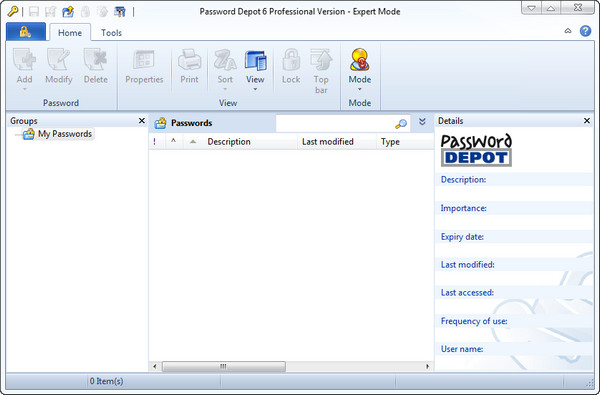
Task: Expand the Add button dropdown arrow
Action: coord(24,90)
